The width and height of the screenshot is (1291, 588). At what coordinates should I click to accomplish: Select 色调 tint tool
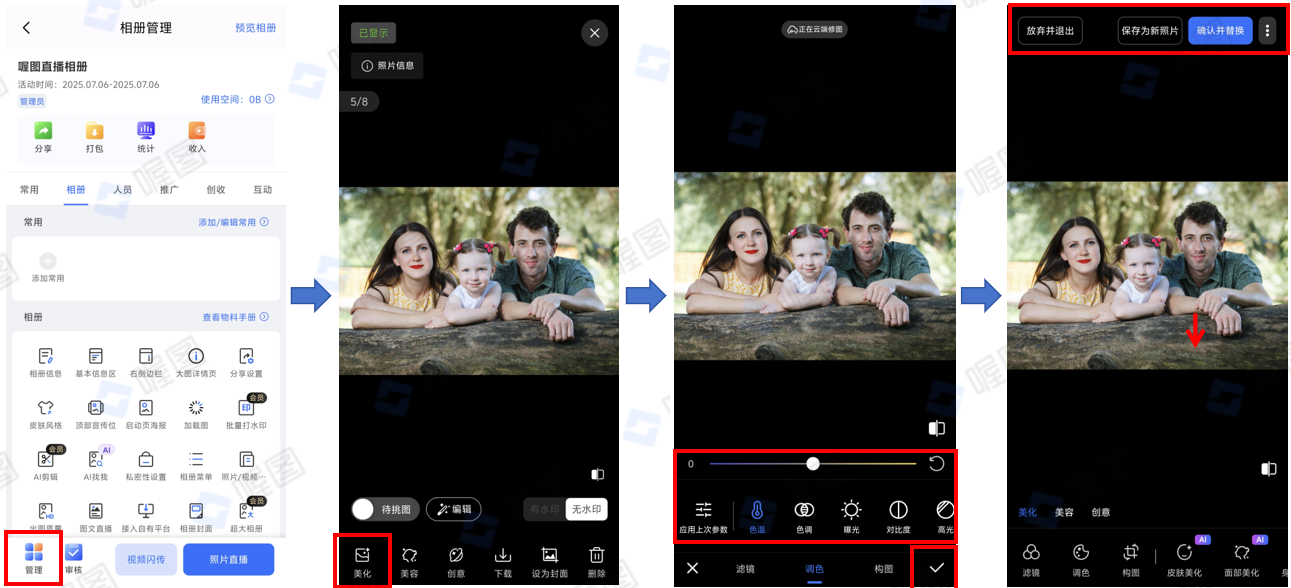tap(804, 510)
